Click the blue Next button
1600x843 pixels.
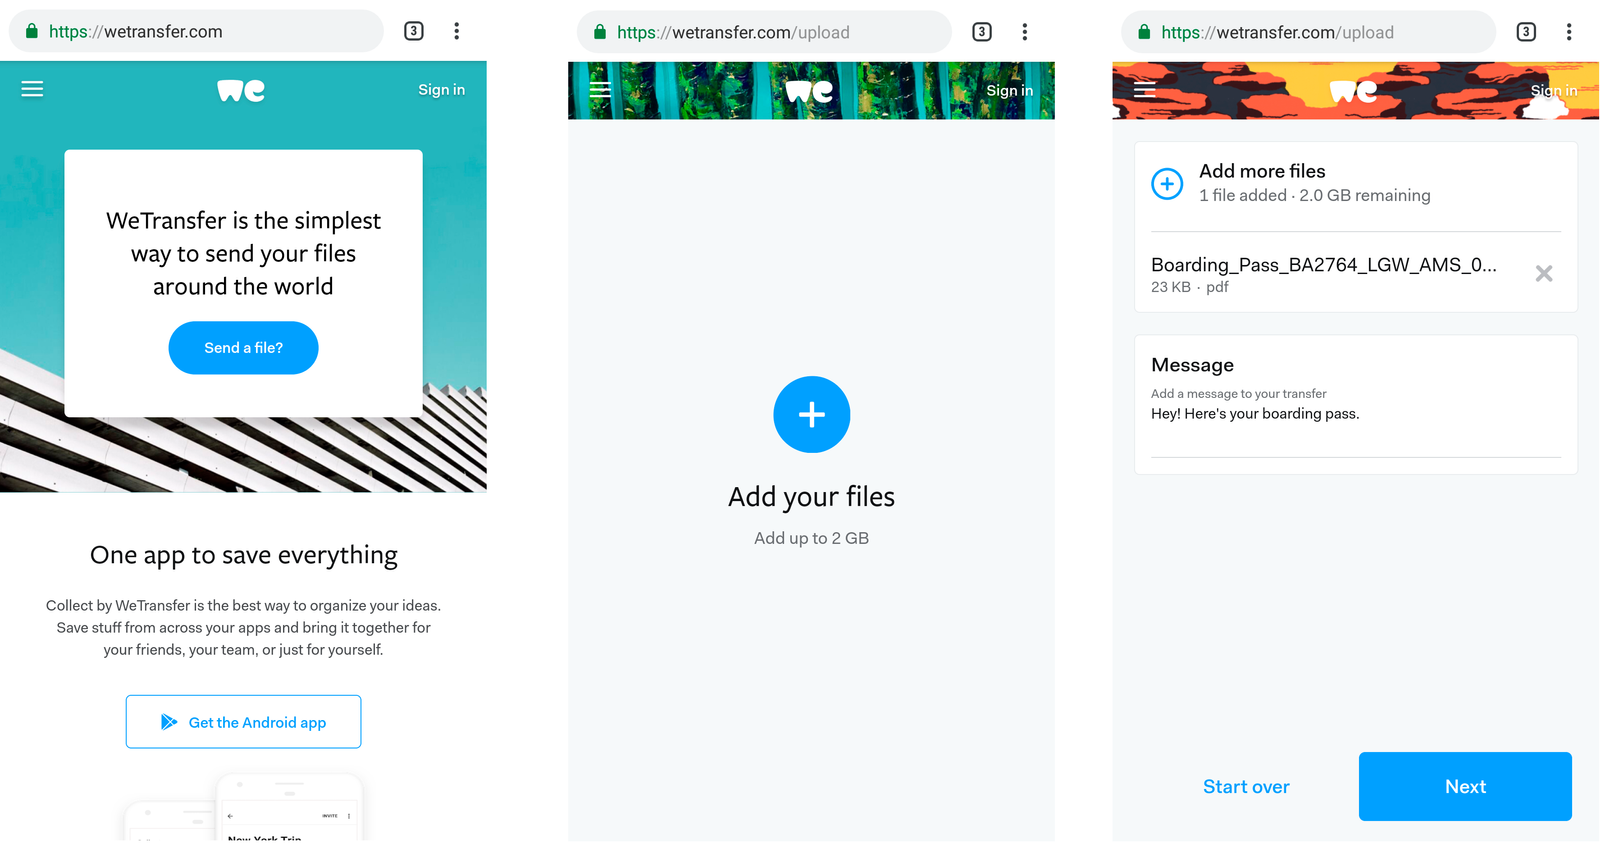[1465, 787]
